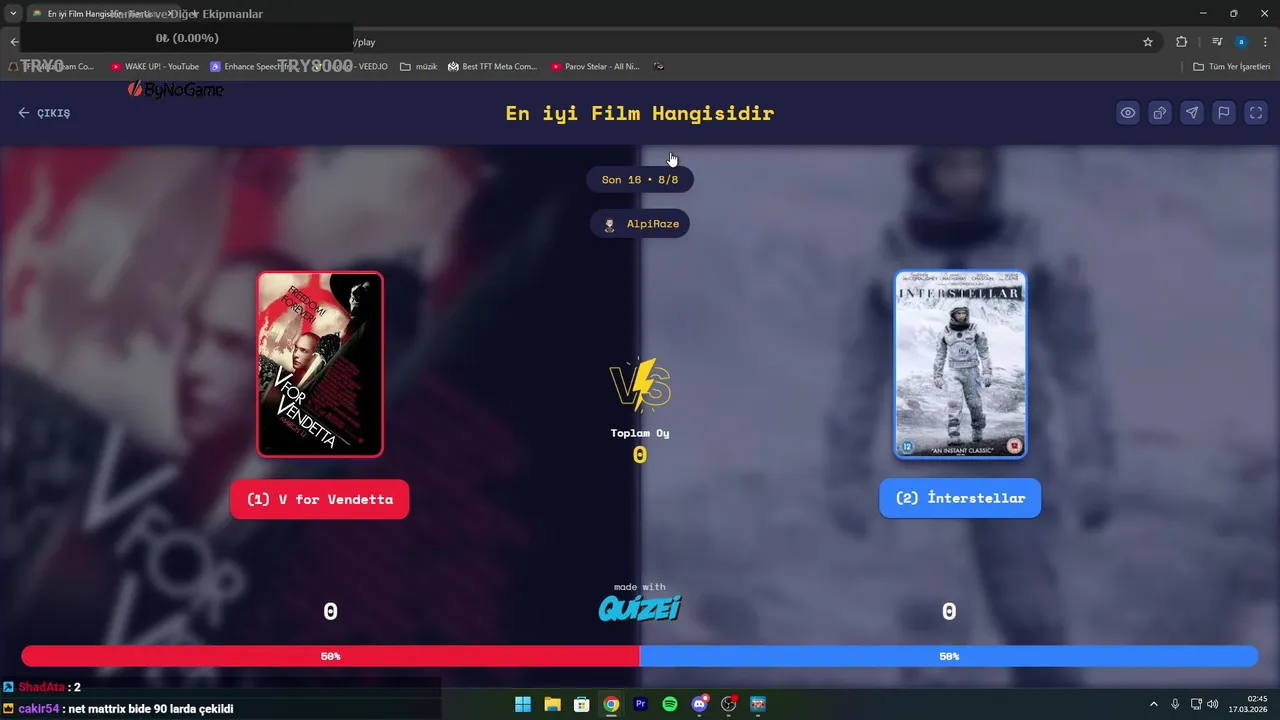Open Chrome three-dot menu
The height and width of the screenshot is (720, 1280).
[1265, 42]
